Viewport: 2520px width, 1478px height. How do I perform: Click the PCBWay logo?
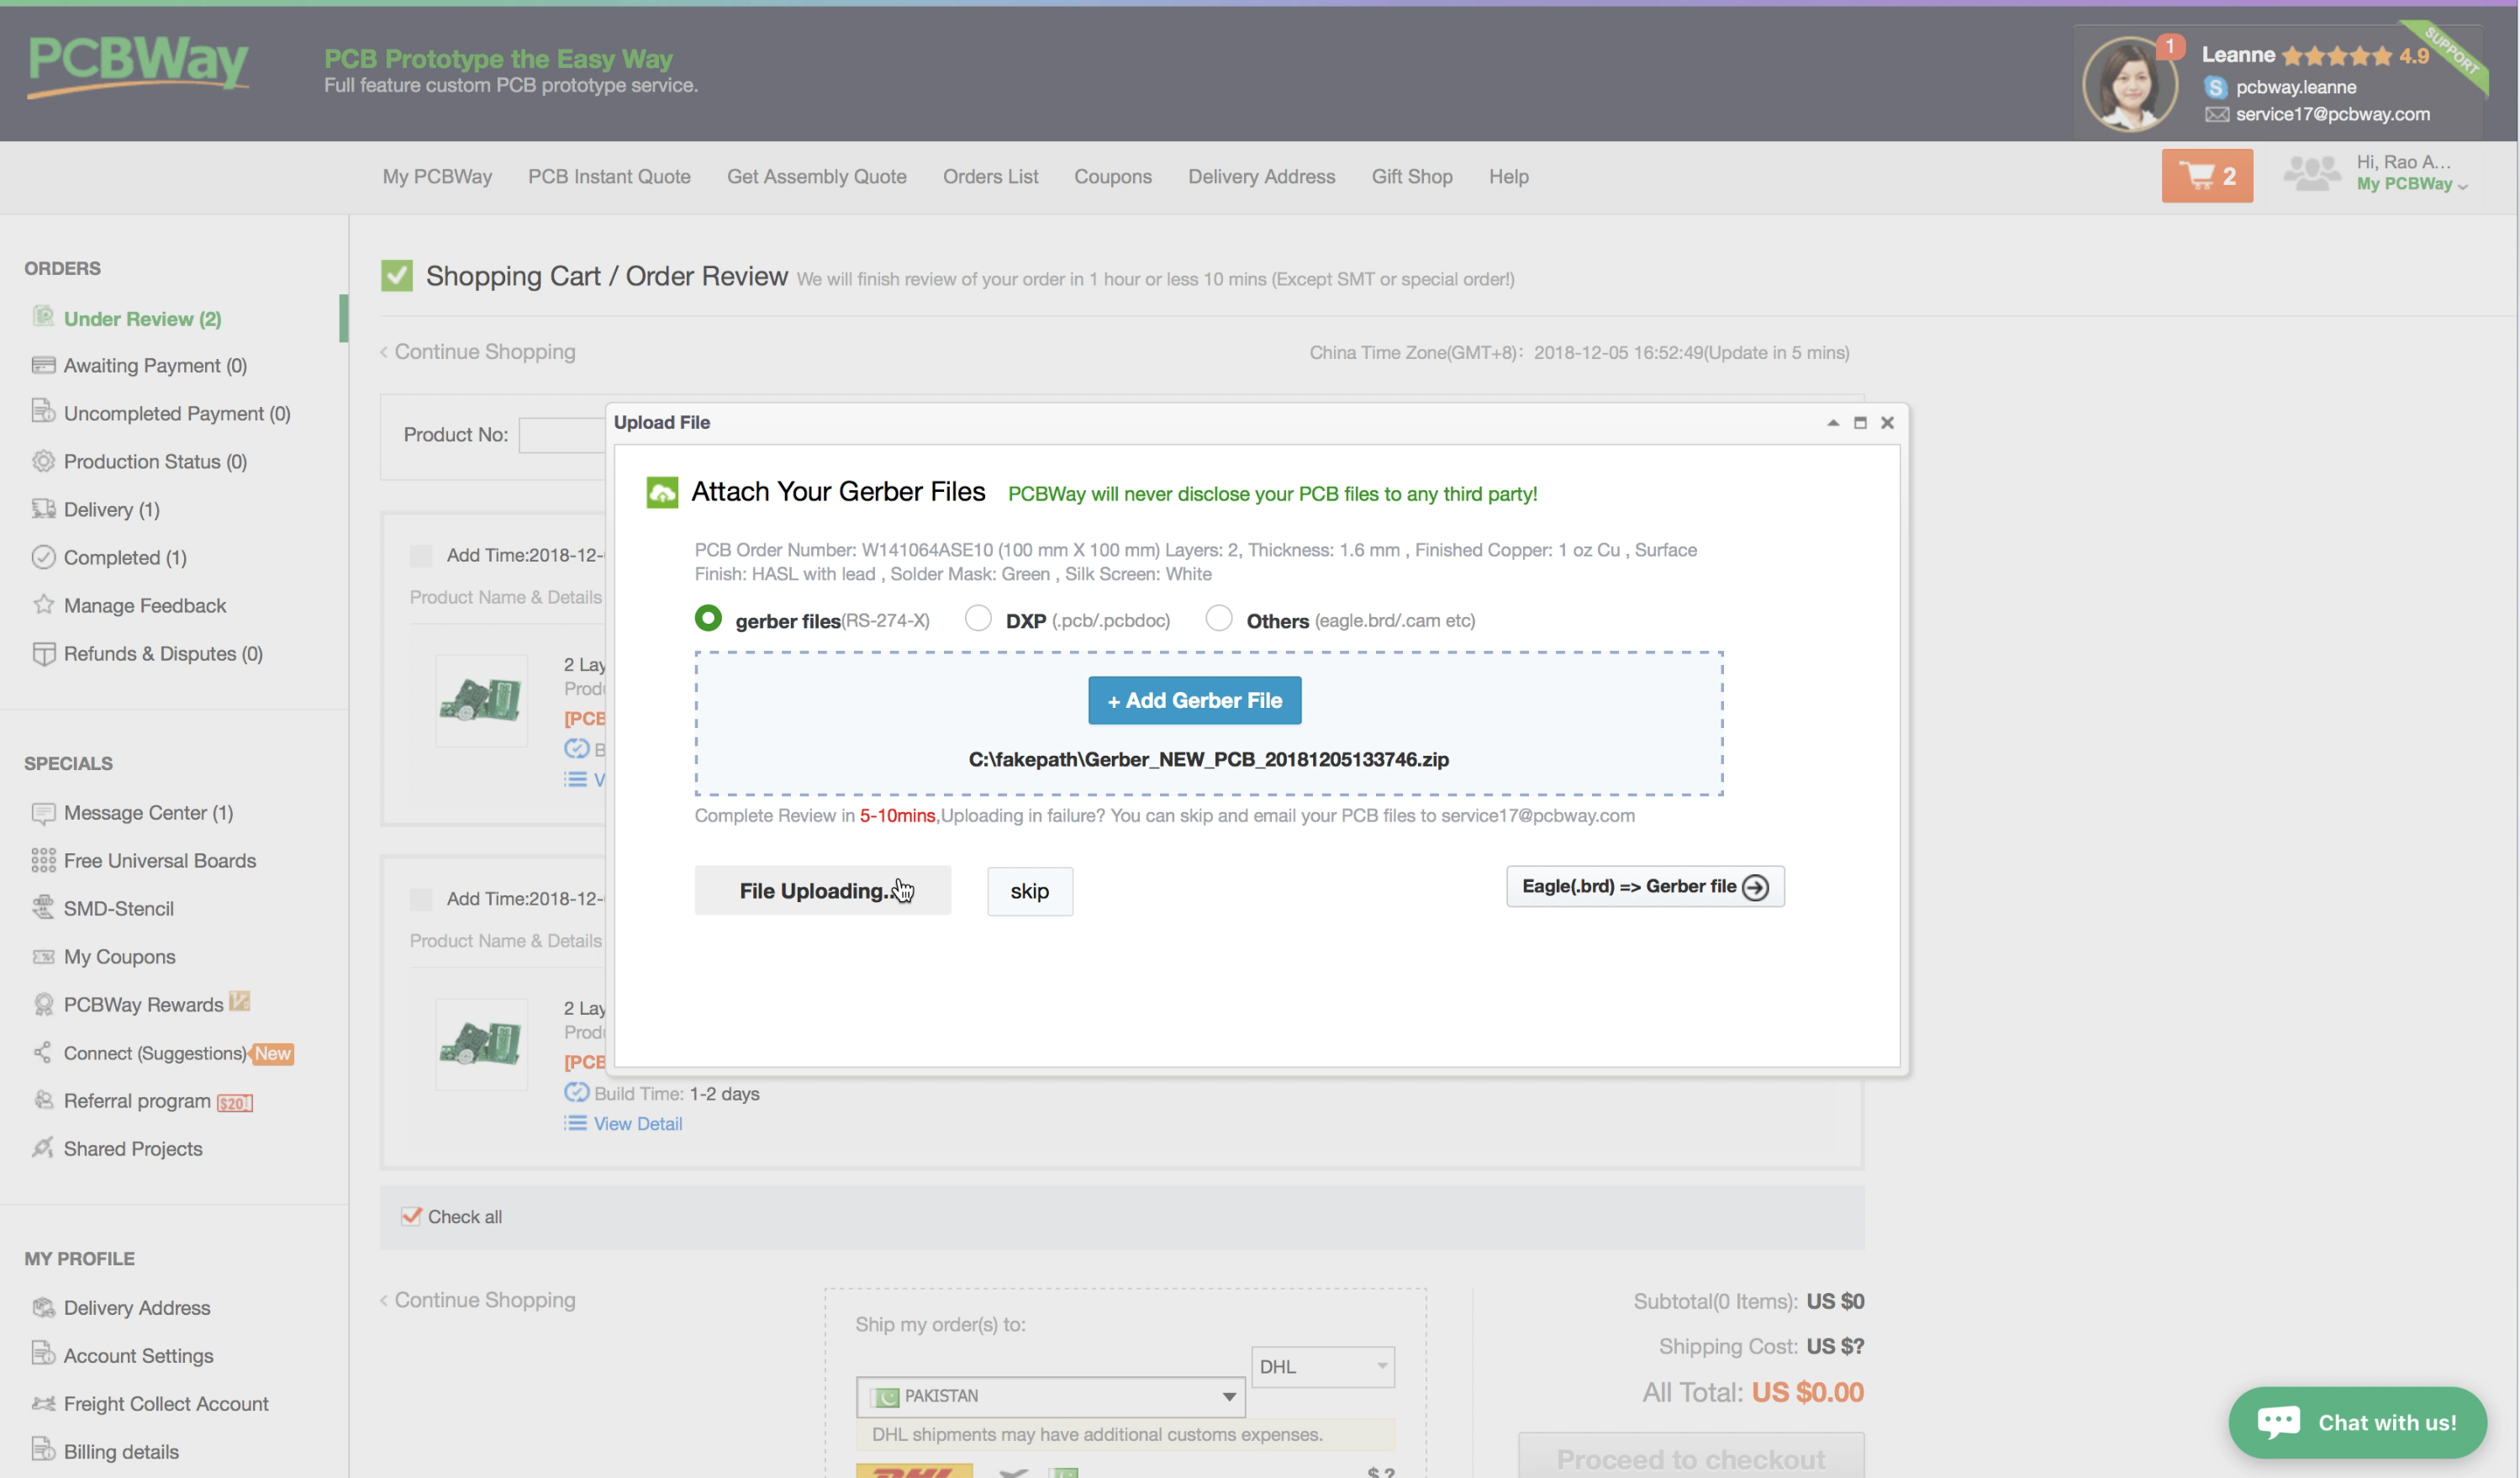138,66
